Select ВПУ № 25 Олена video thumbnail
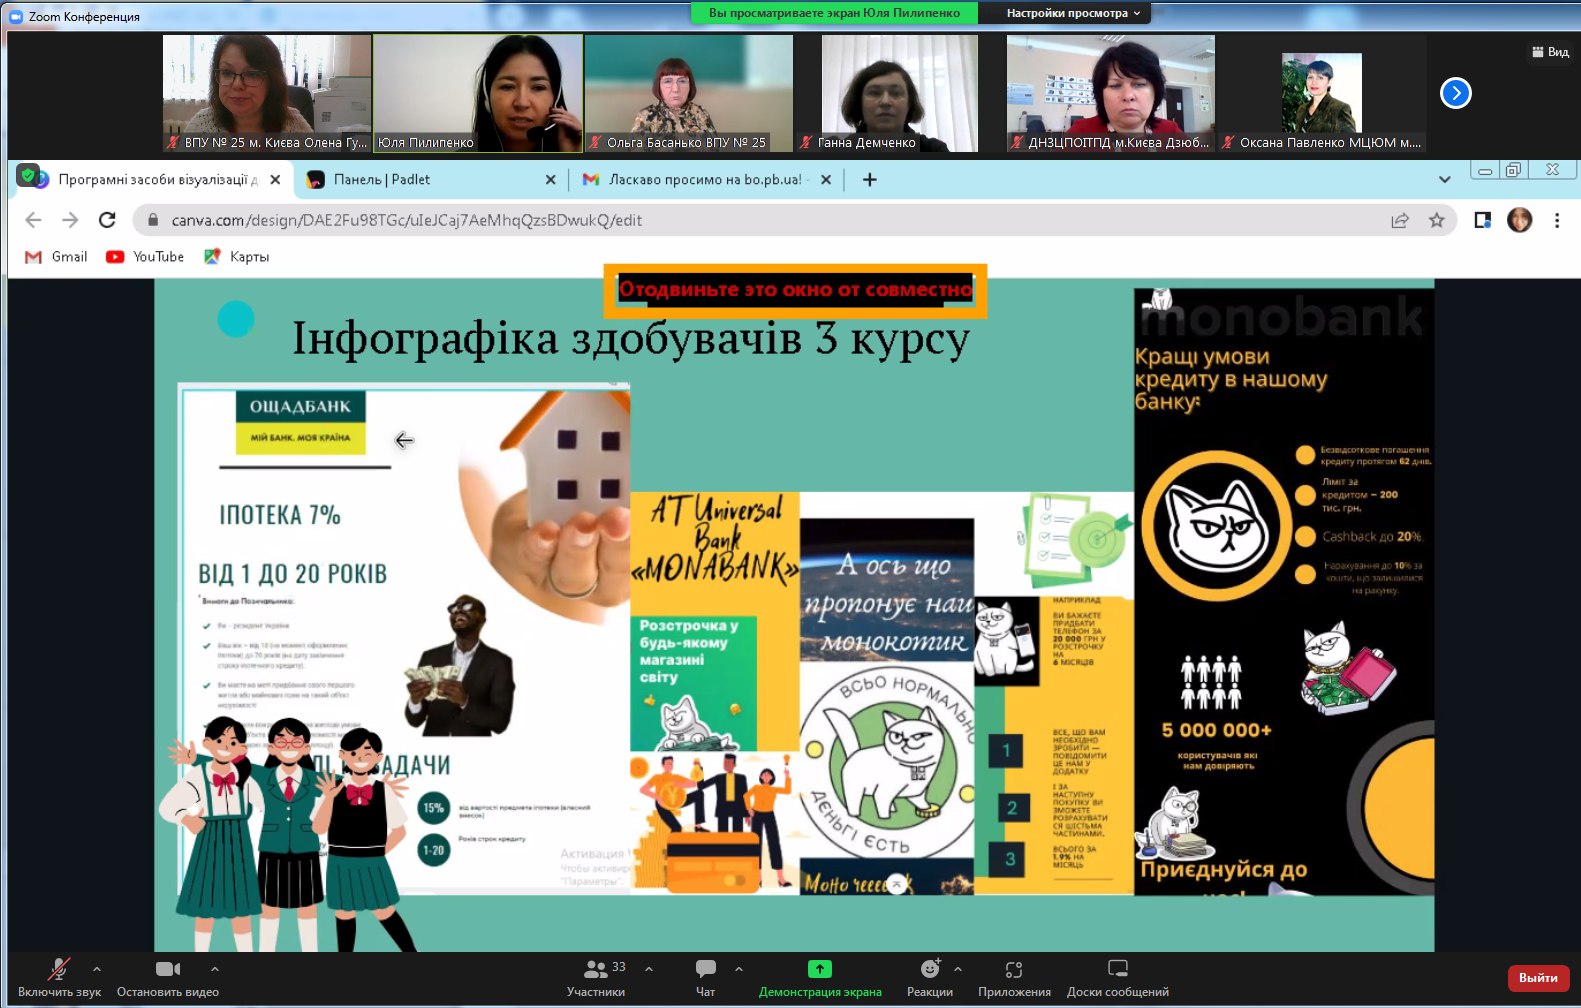The width and height of the screenshot is (1581, 1008). (x=267, y=93)
